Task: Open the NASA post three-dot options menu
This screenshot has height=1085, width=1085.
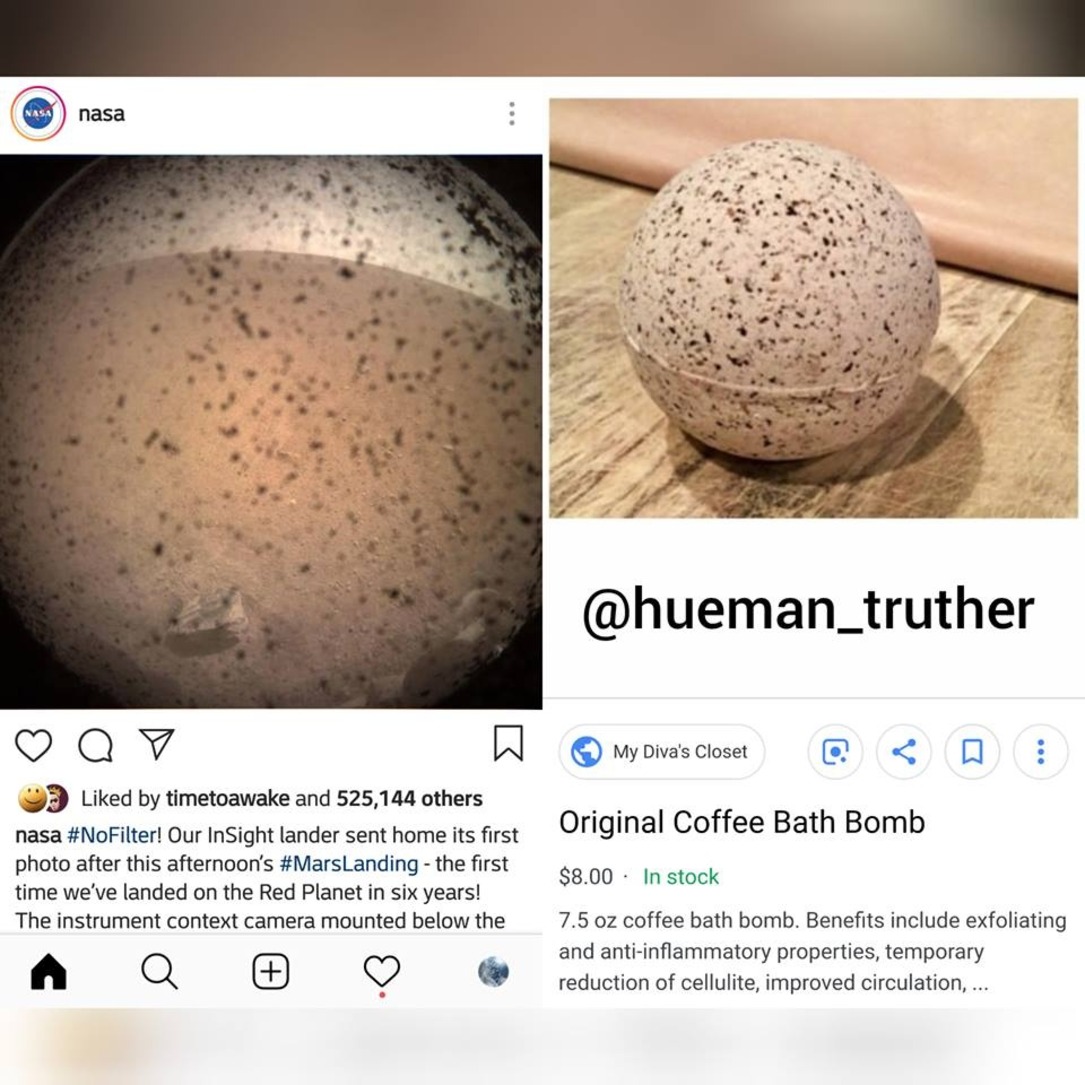Action: tap(512, 113)
